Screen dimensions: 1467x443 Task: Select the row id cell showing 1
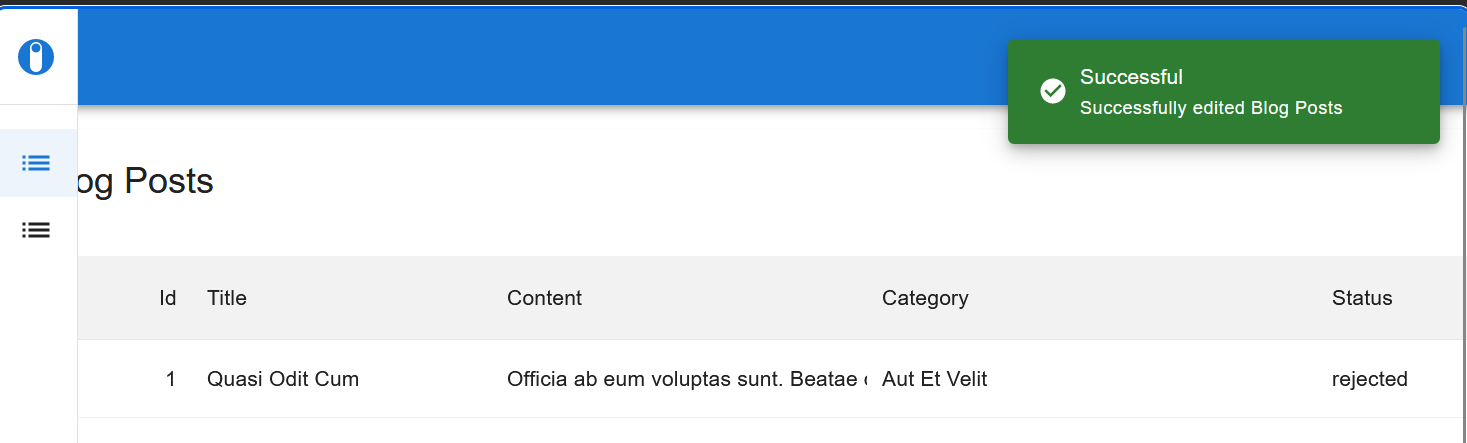[171, 379]
